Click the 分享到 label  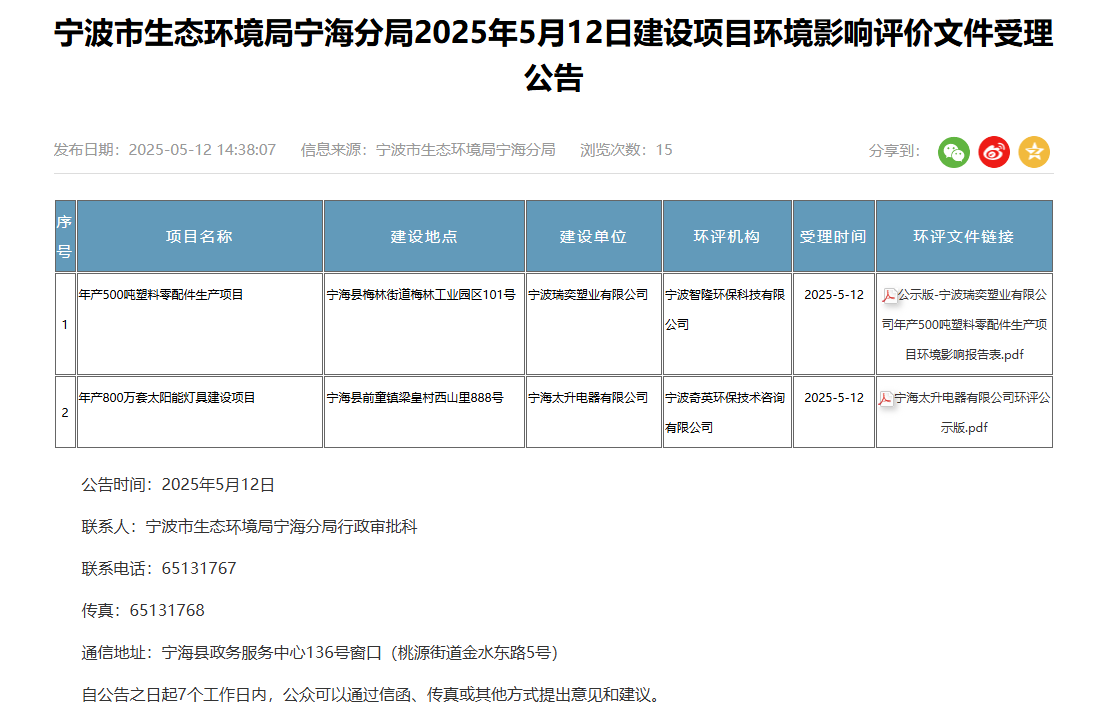894,151
